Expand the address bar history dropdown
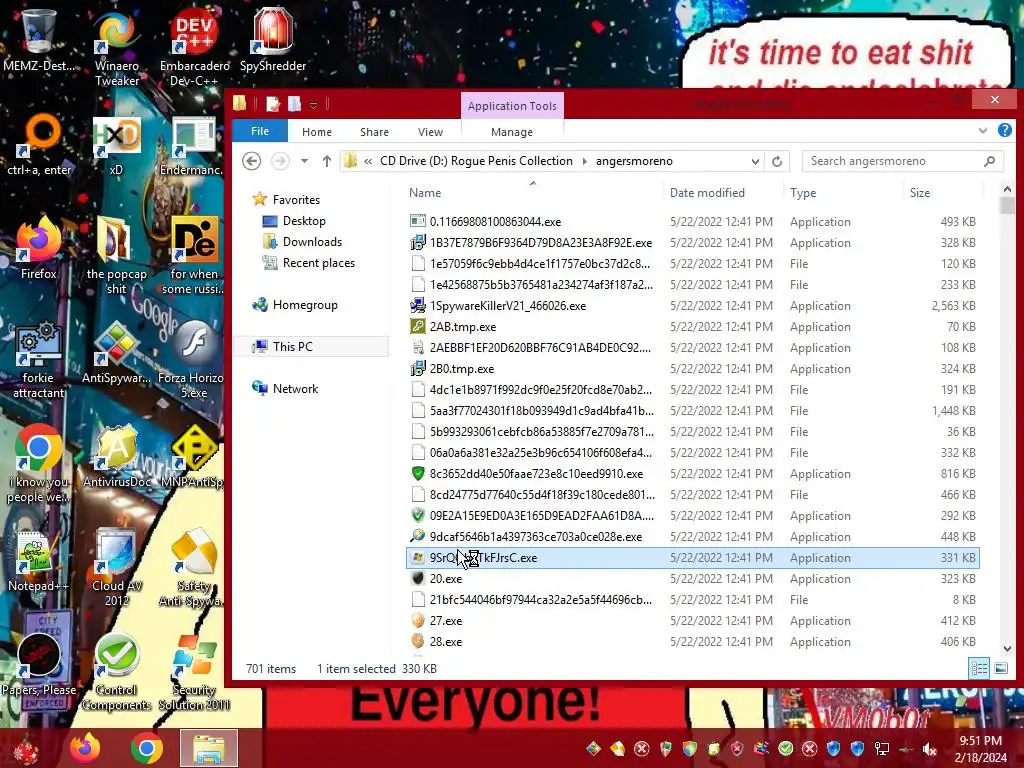Image resolution: width=1024 pixels, height=768 pixels. 755,161
